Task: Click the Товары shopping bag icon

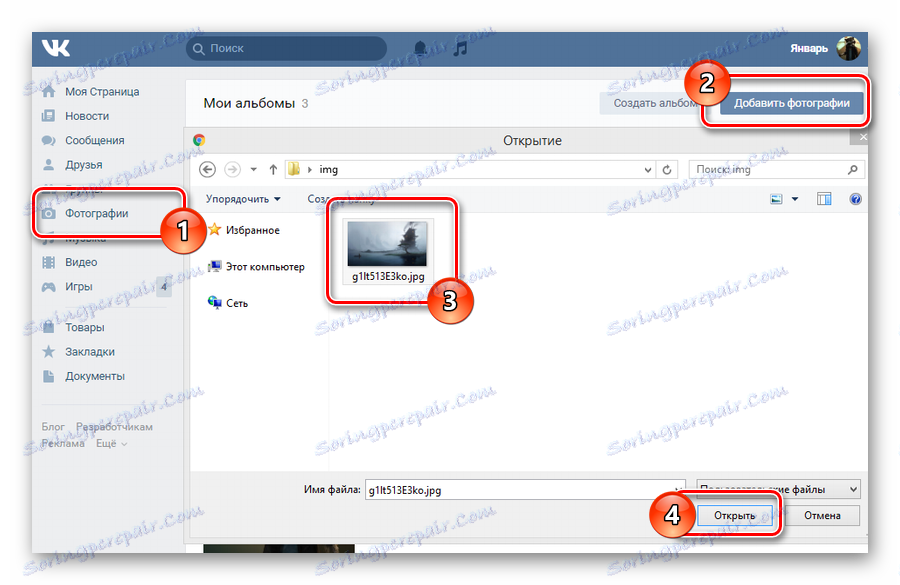Action: [49, 327]
